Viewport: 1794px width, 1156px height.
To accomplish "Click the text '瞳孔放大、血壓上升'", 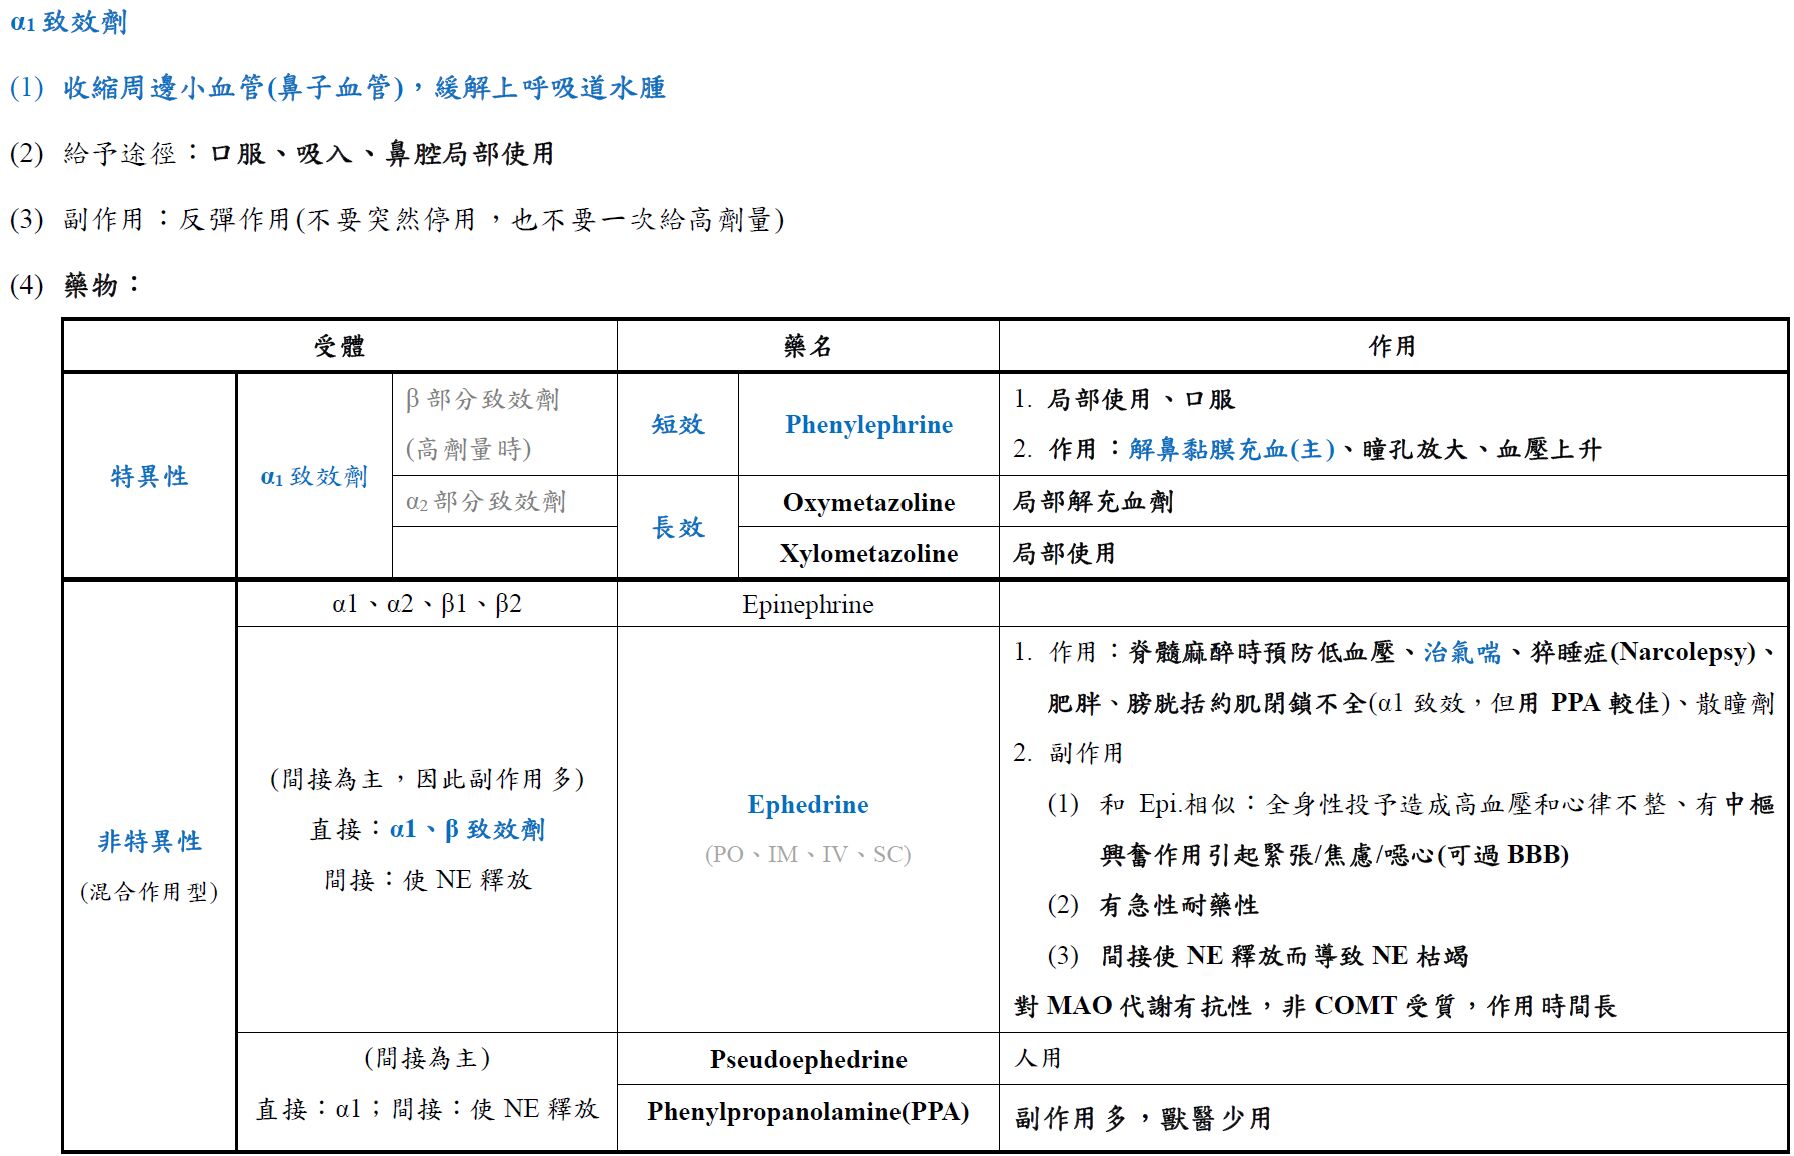I will pyautogui.click(x=1482, y=450).
